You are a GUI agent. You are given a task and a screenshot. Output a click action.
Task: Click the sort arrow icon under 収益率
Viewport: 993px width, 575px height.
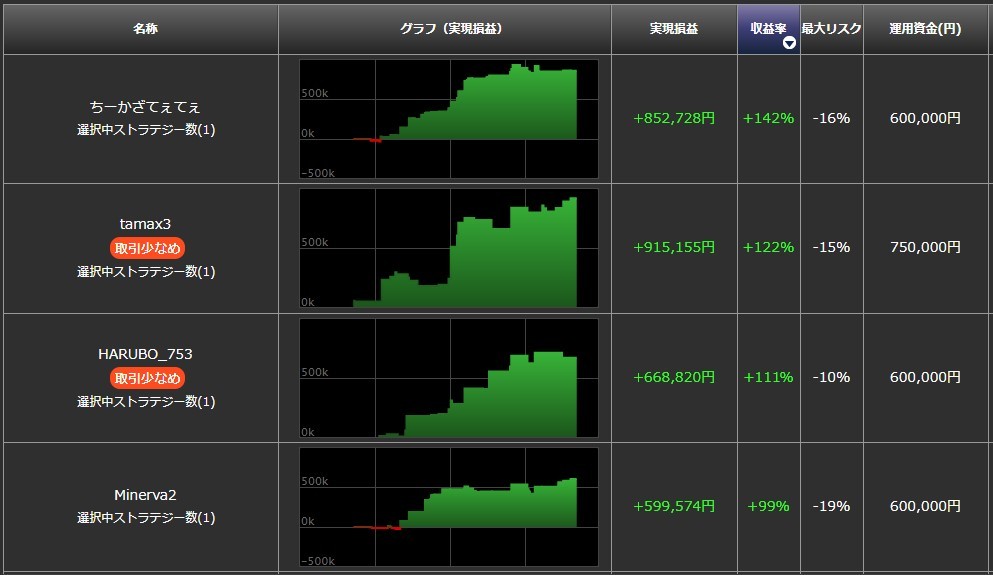point(789,43)
